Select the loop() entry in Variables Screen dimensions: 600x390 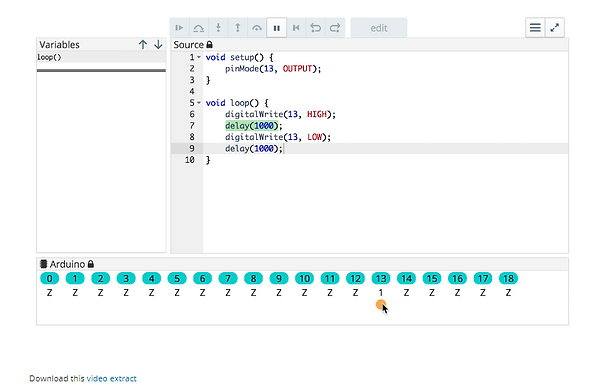[101, 57]
